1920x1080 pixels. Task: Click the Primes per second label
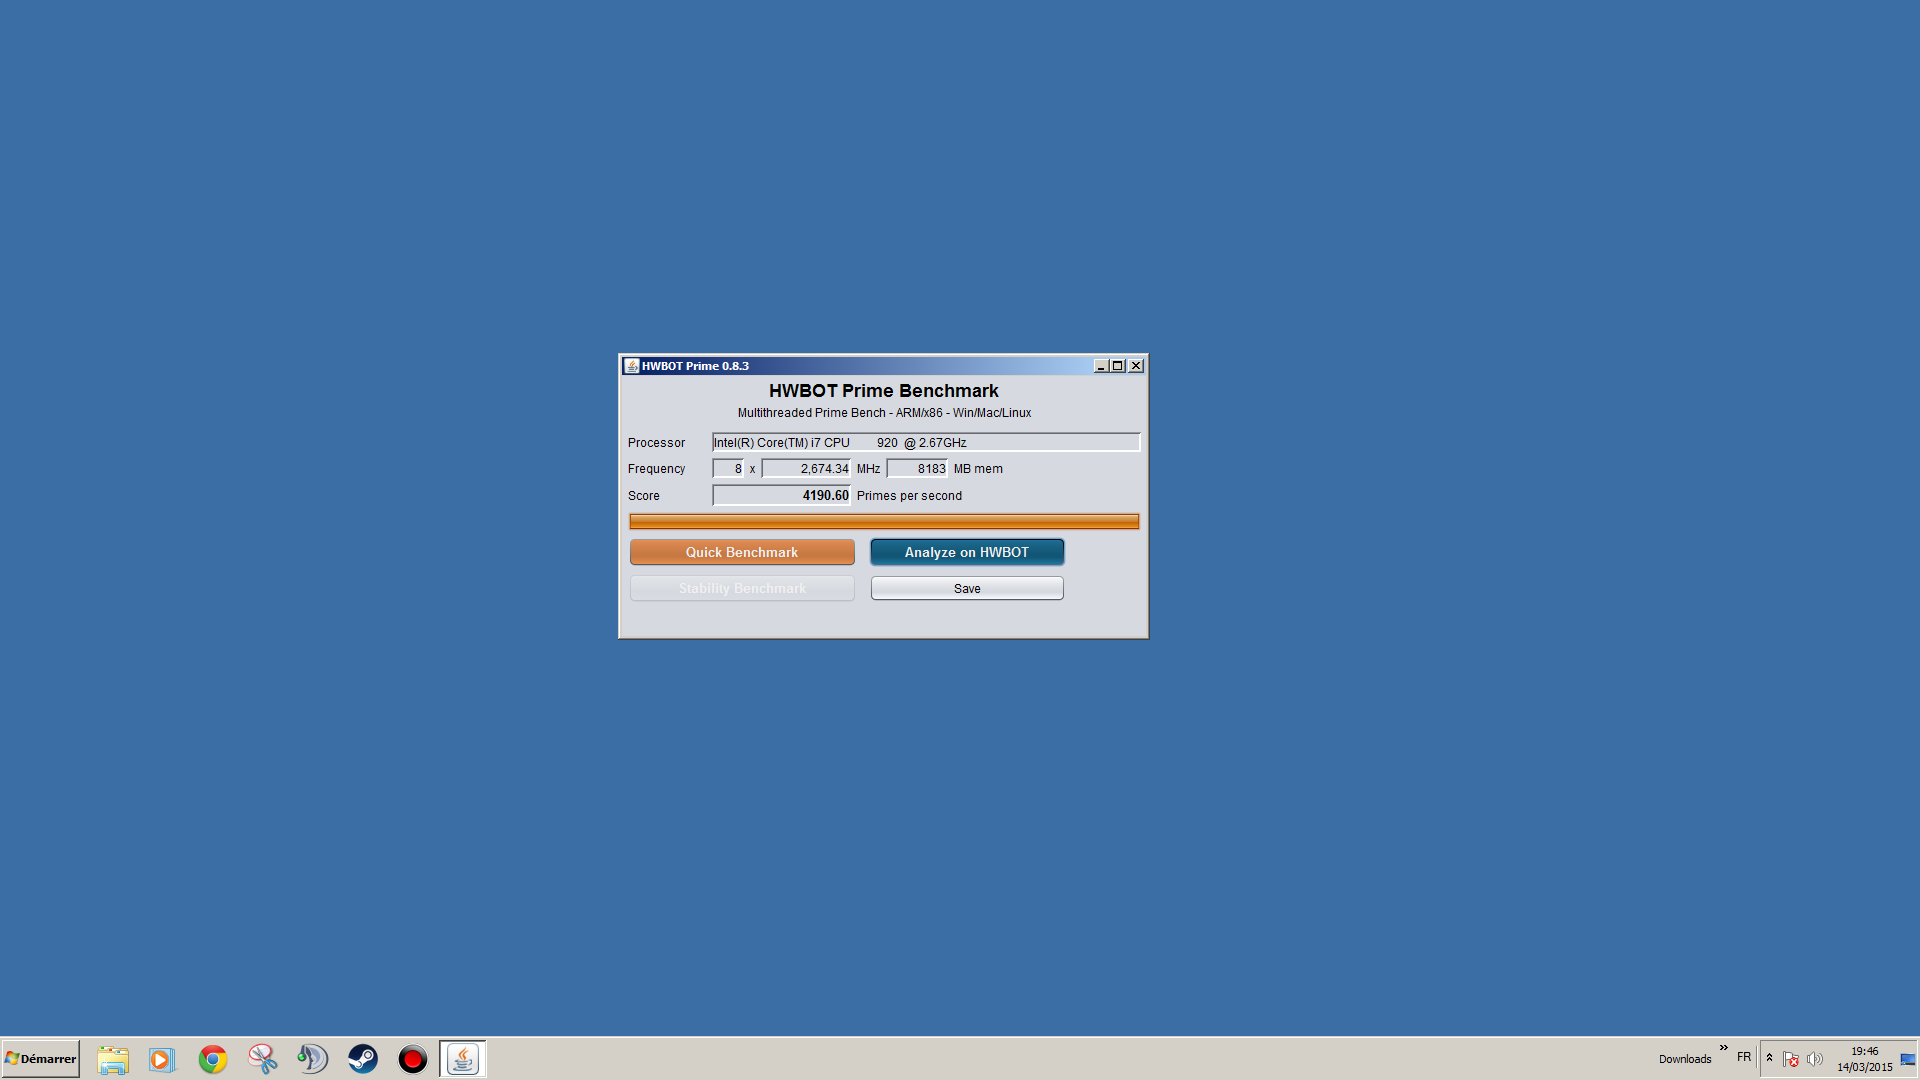[909, 496]
